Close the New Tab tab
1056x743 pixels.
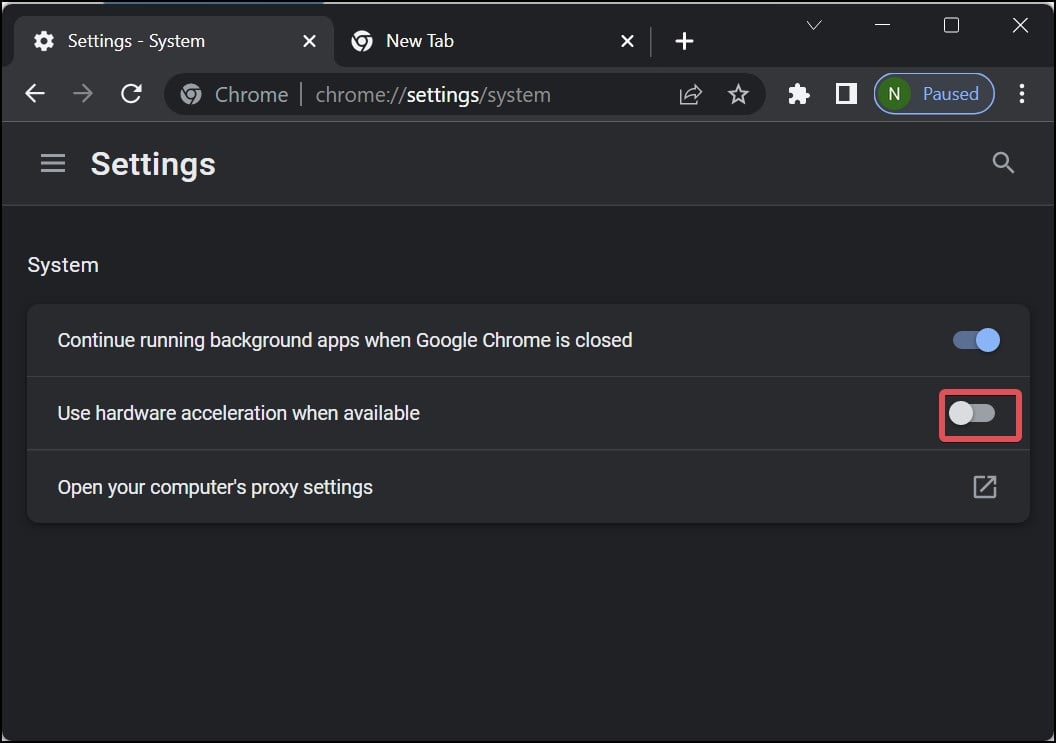coord(627,41)
